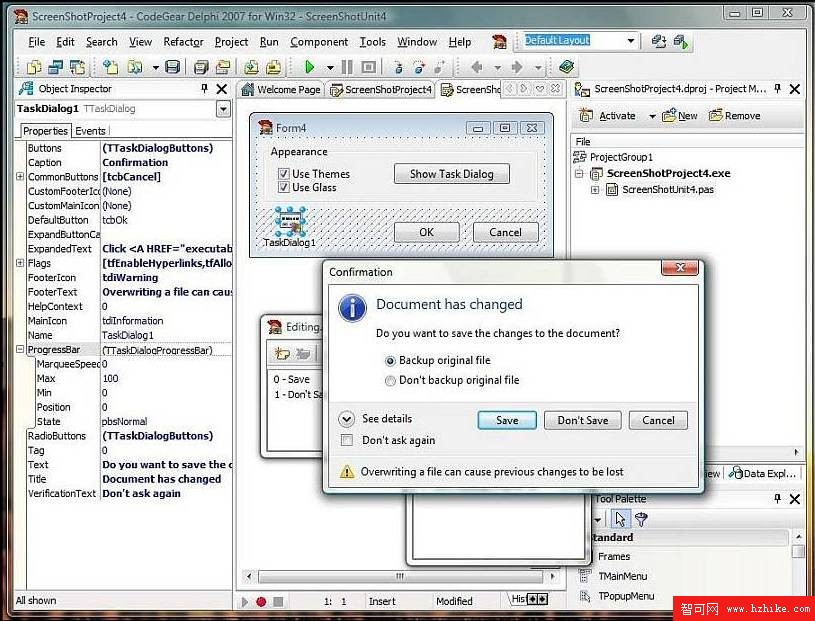Click Save in the Confirmation dialog
Screen dimensions: 815x621
click(x=507, y=420)
